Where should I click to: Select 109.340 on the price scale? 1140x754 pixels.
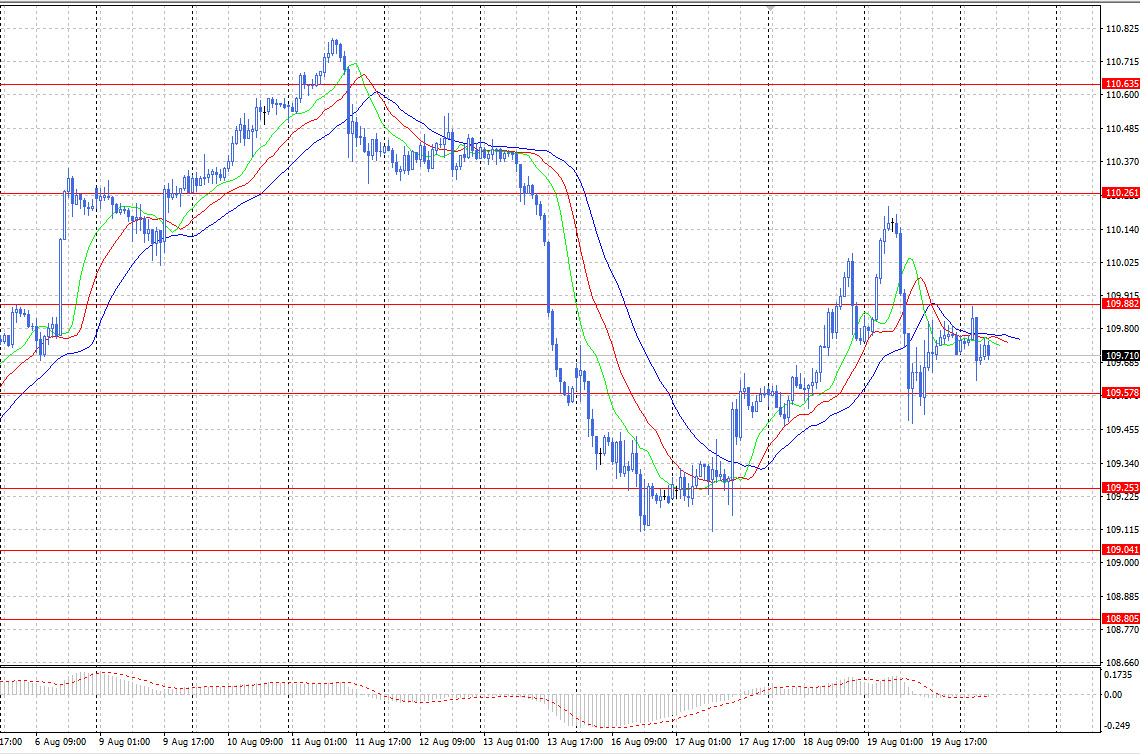click(x=1122, y=464)
